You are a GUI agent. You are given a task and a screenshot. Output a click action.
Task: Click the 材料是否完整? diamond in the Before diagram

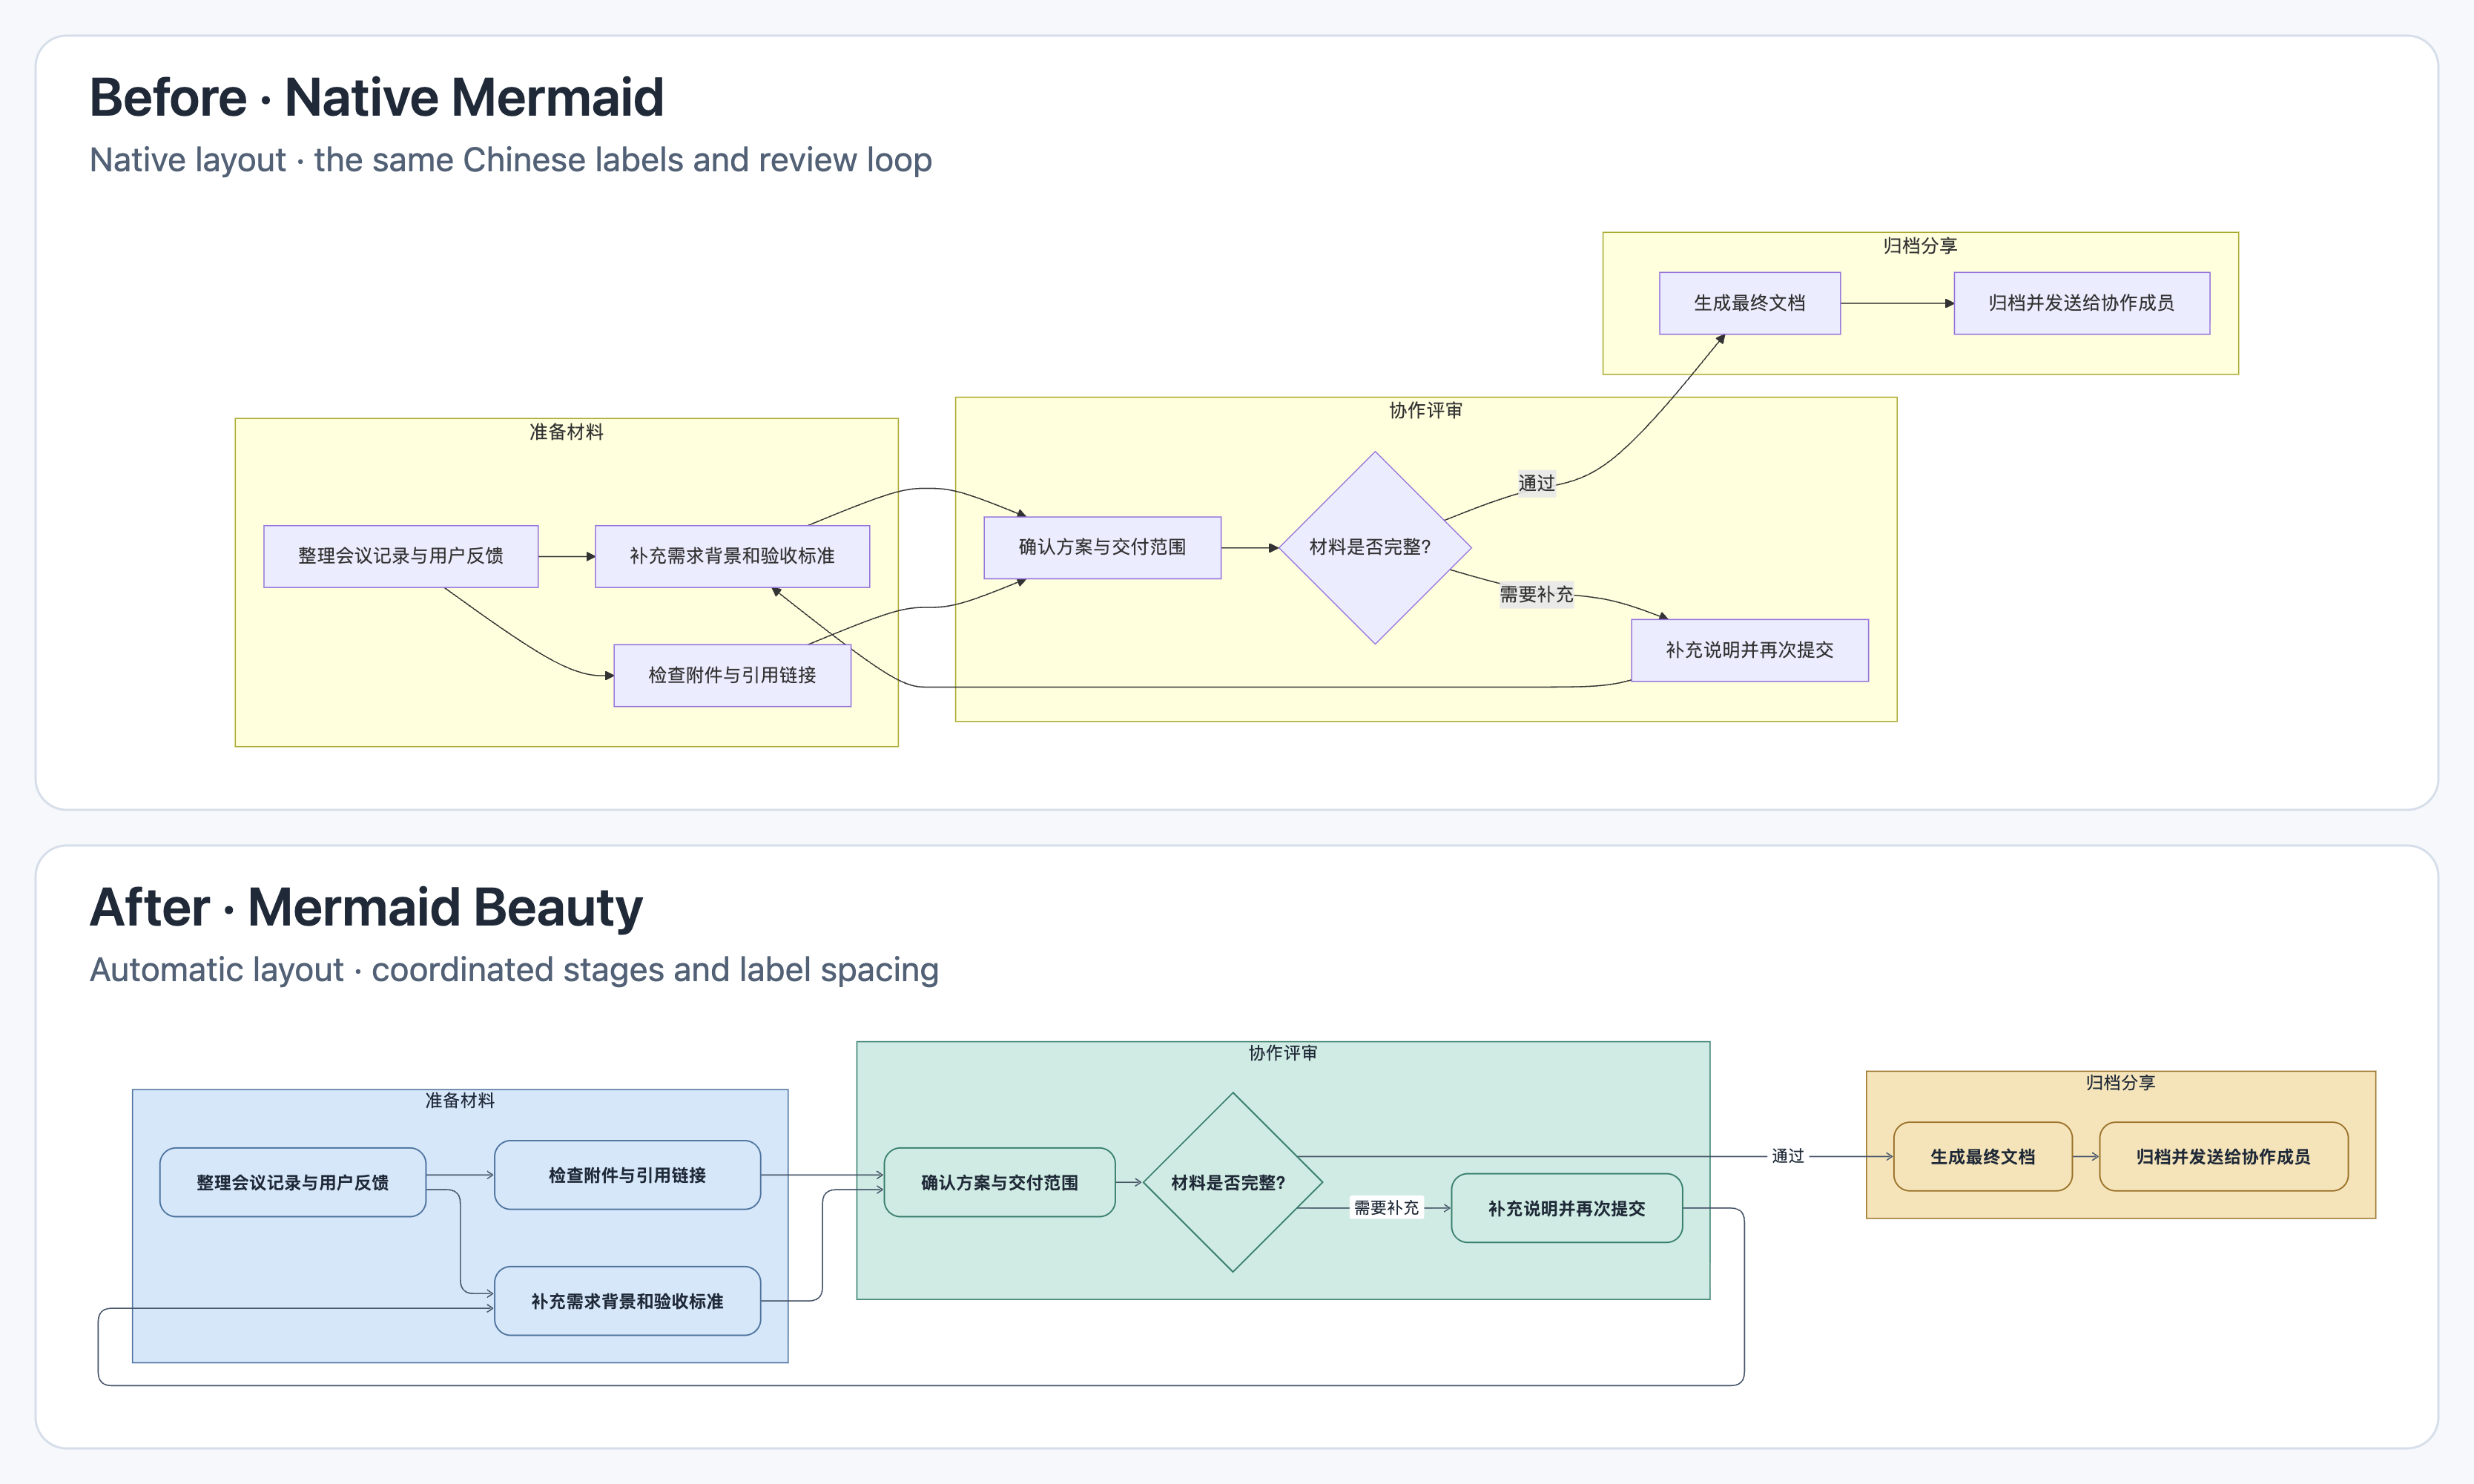point(1375,547)
